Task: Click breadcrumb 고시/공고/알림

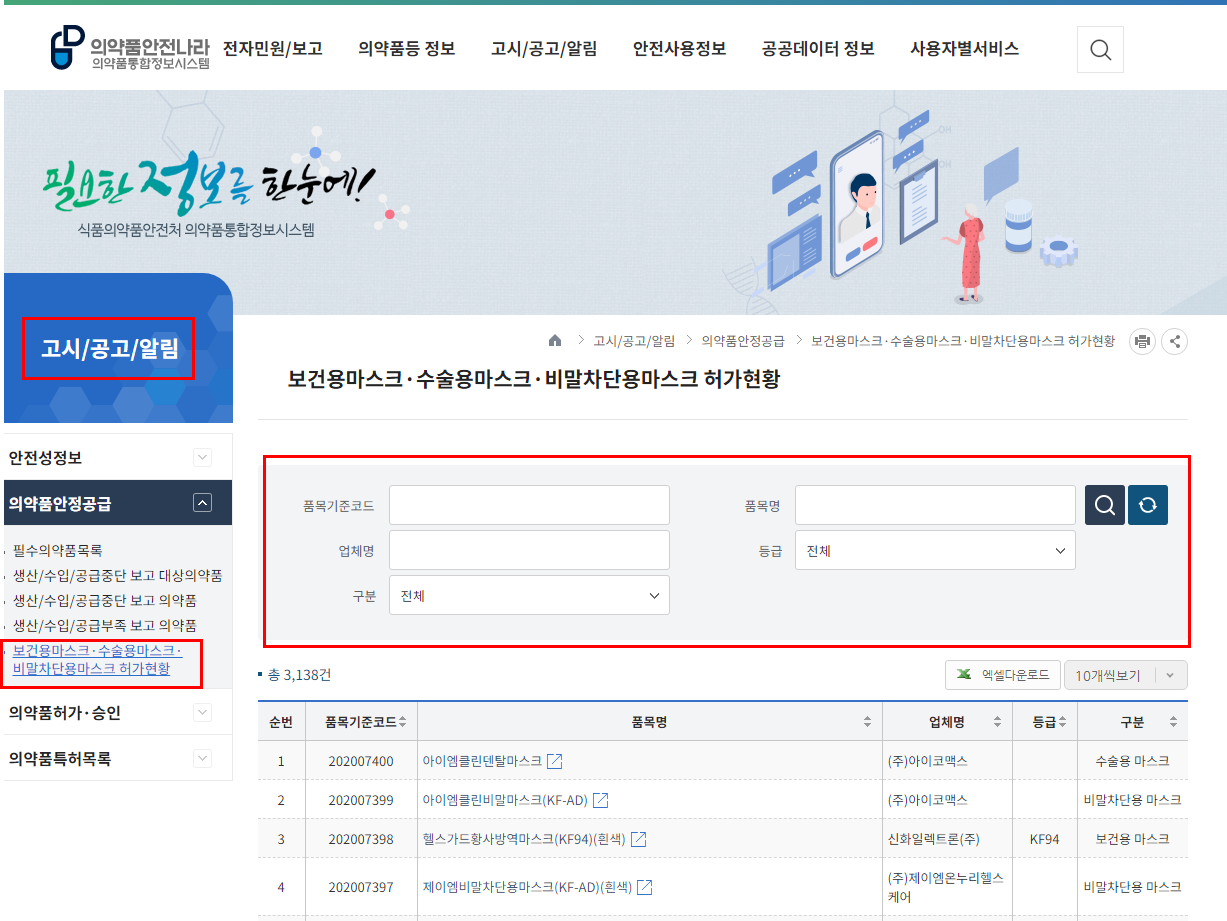Action: 634,341
